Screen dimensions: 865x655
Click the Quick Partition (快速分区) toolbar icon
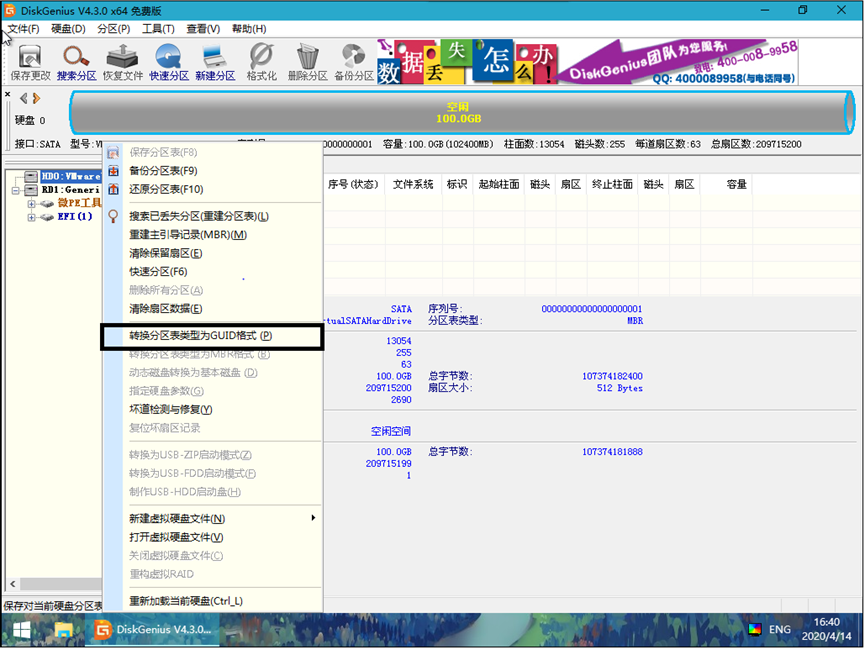169,62
